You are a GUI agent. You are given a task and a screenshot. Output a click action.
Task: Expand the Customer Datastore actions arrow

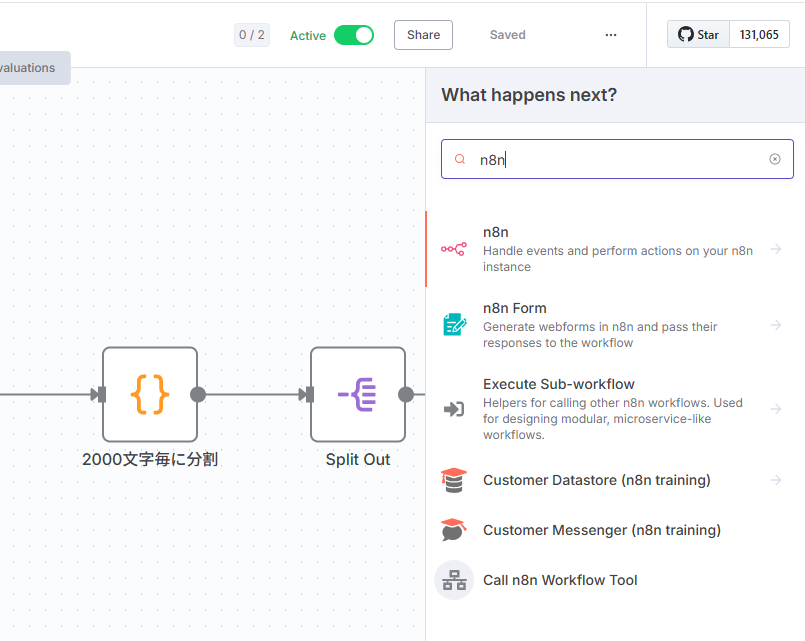776,480
